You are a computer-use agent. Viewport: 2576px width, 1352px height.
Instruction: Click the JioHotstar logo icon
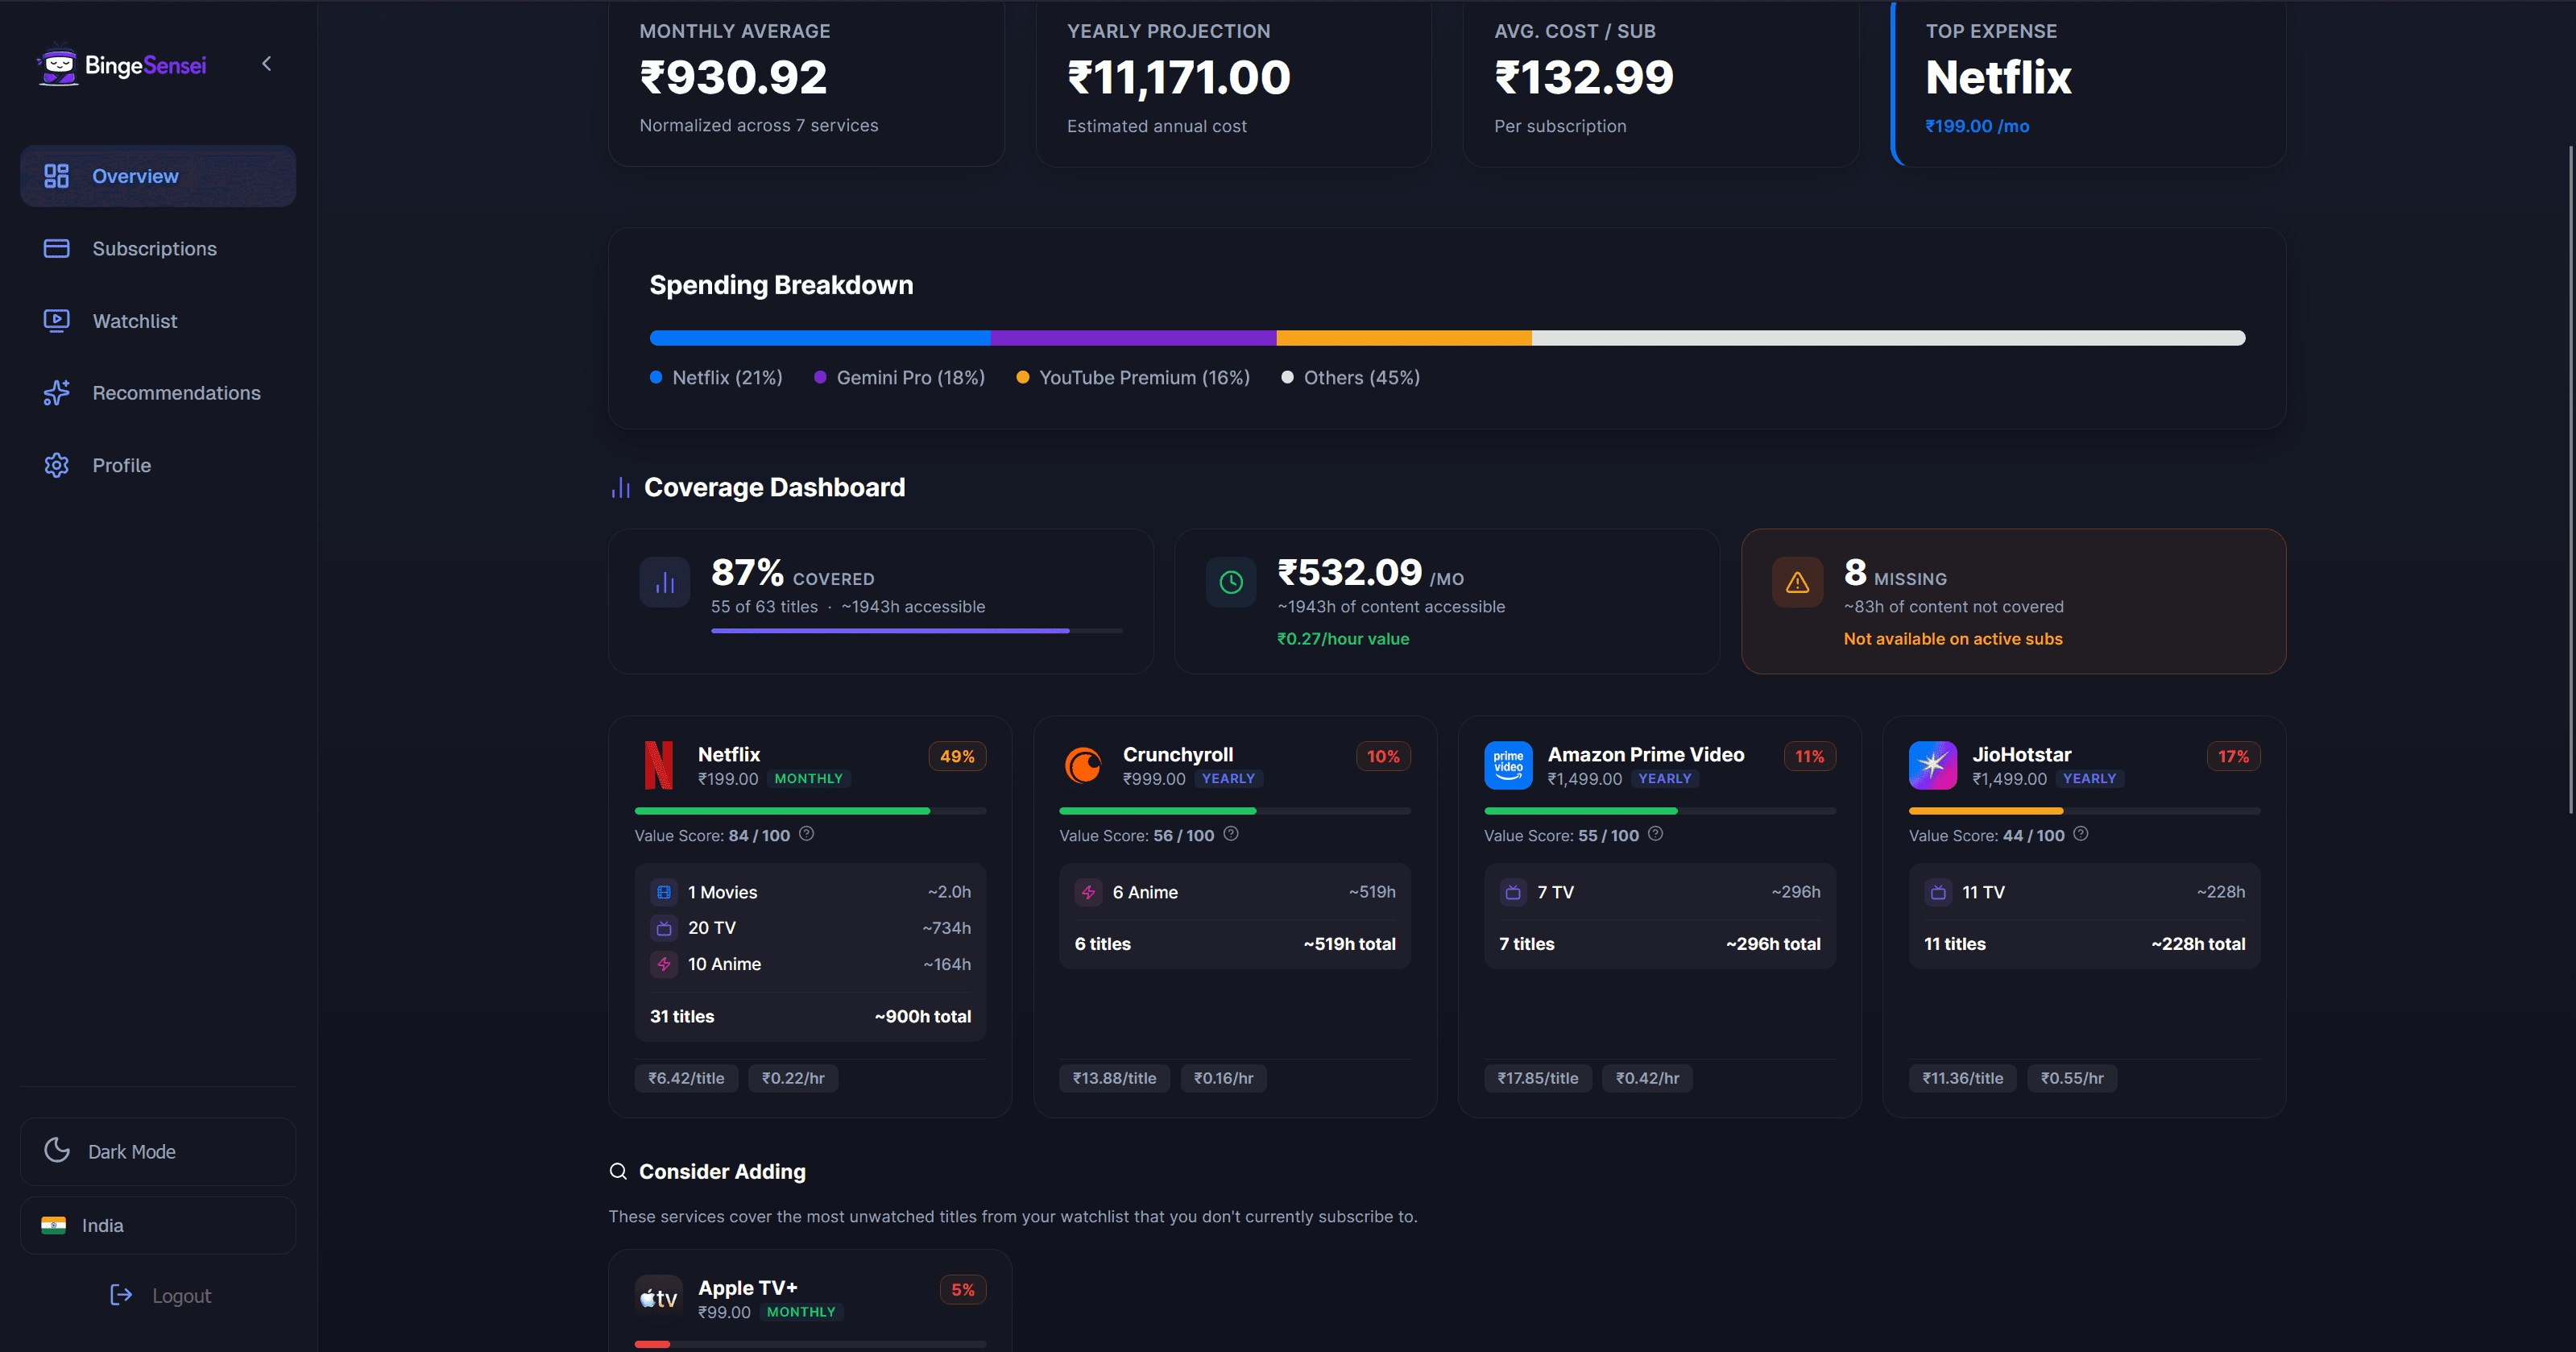click(x=1933, y=765)
